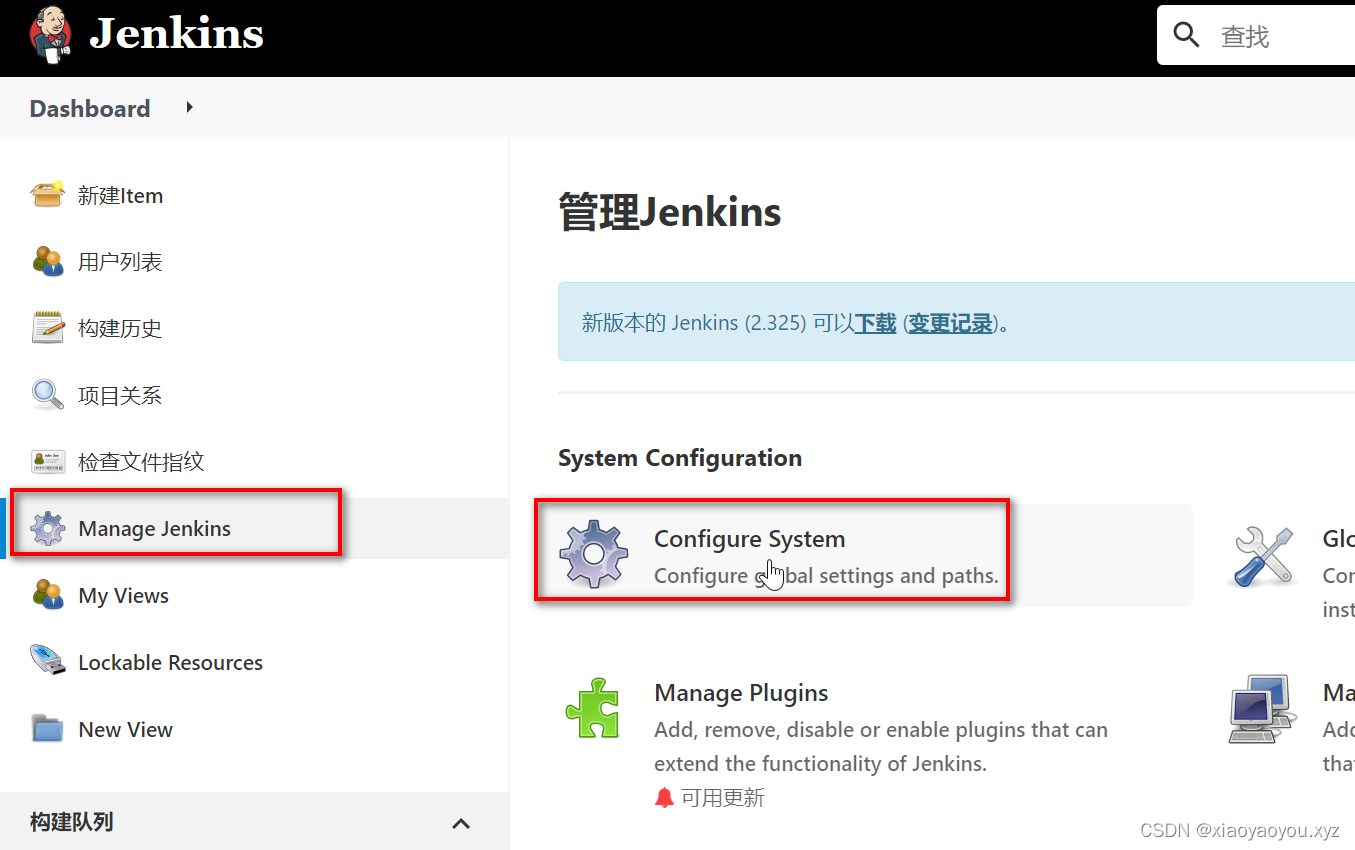
Task: Click the New View folder icon
Action: click(x=48, y=729)
